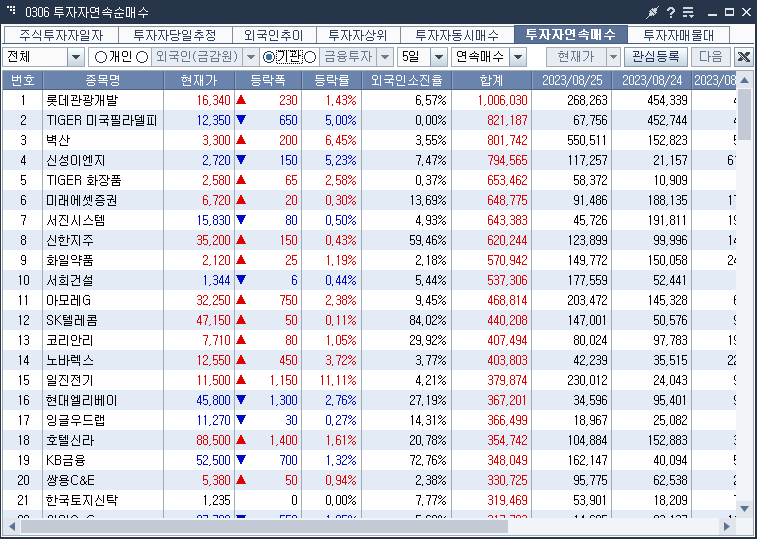This screenshot has width=757, height=539.
Task: Click the pin window icon in title bar
Action: pos(653,12)
